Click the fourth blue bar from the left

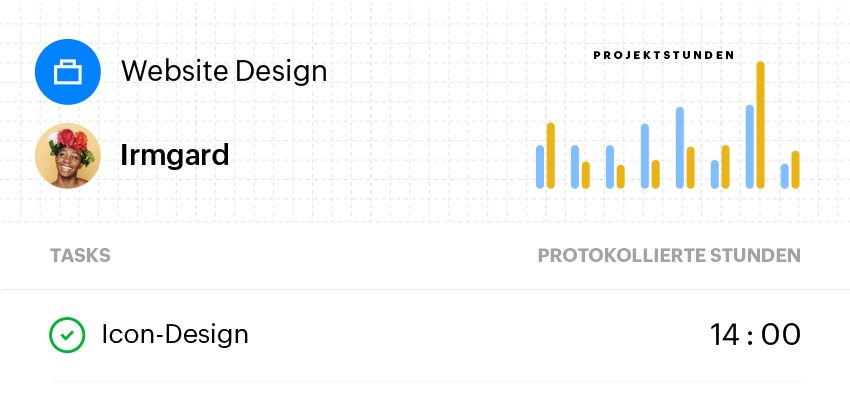tap(645, 156)
